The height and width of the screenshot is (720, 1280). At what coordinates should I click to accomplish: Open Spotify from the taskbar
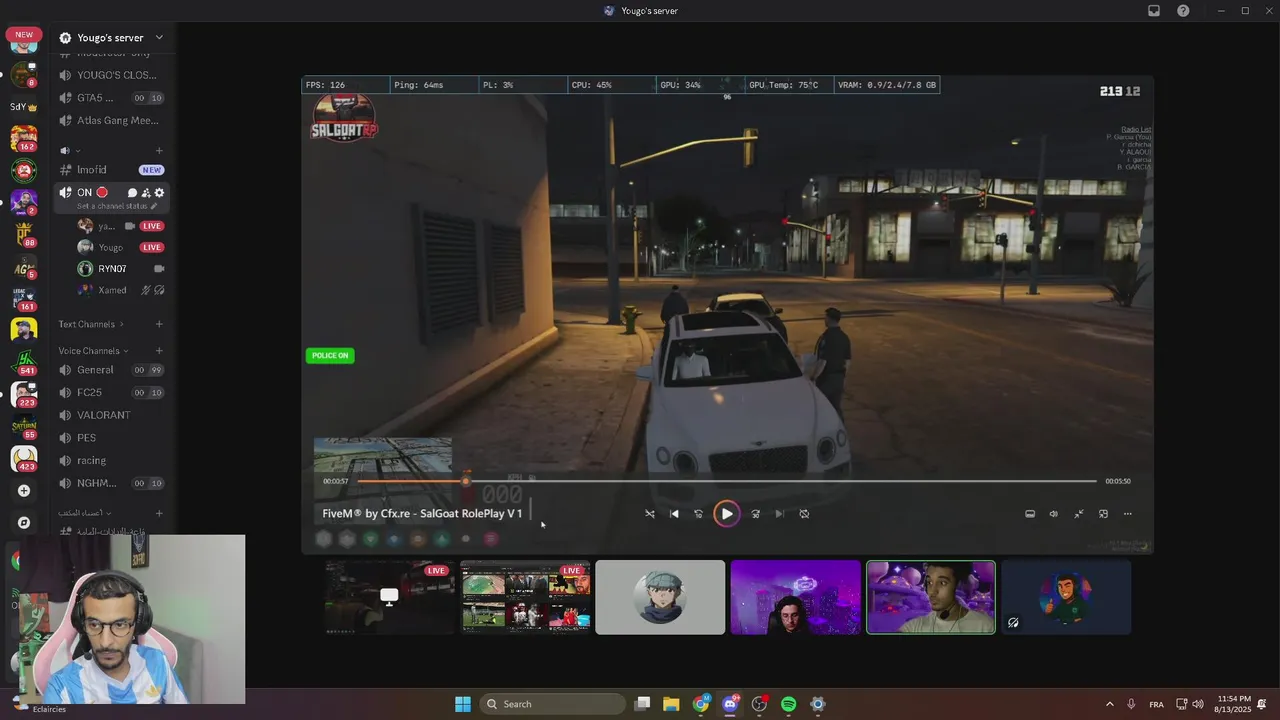788,704
